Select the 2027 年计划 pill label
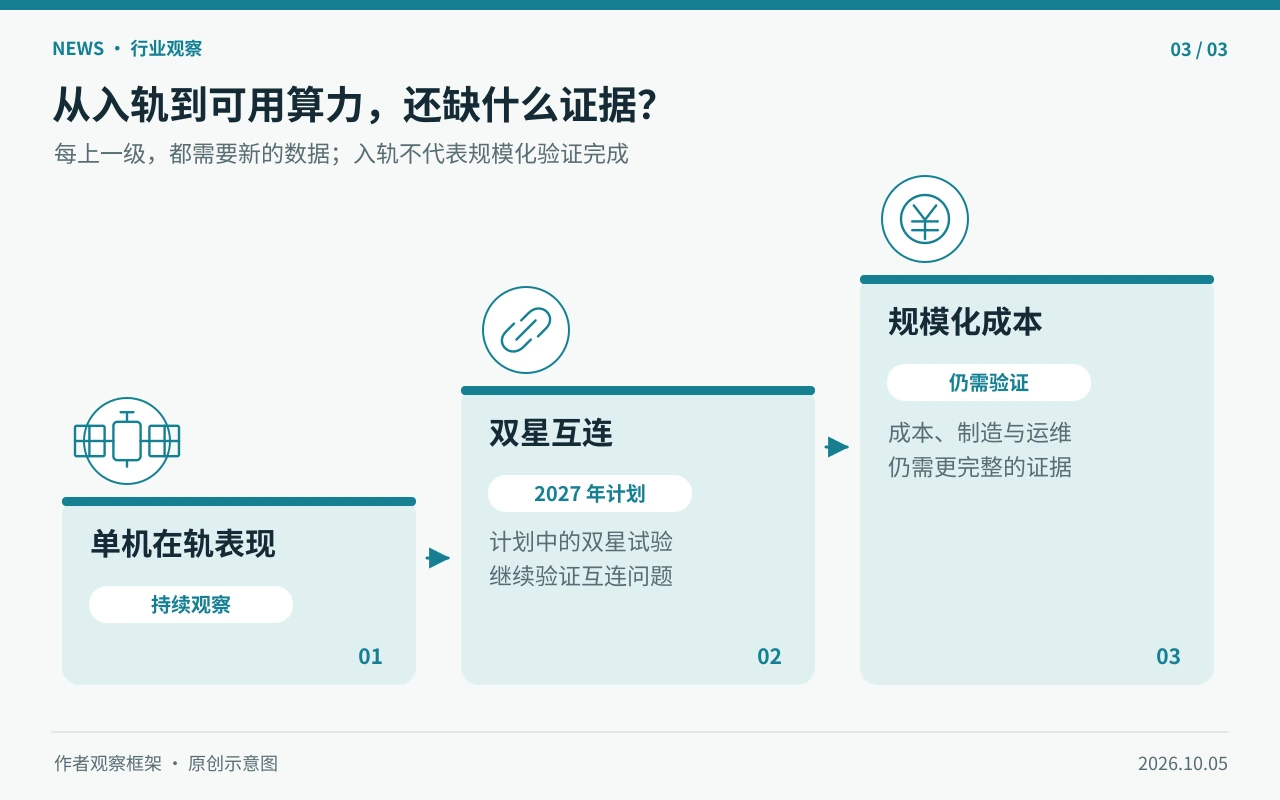This screenshot has height=800, width=1280. click(x=590, y=494)
